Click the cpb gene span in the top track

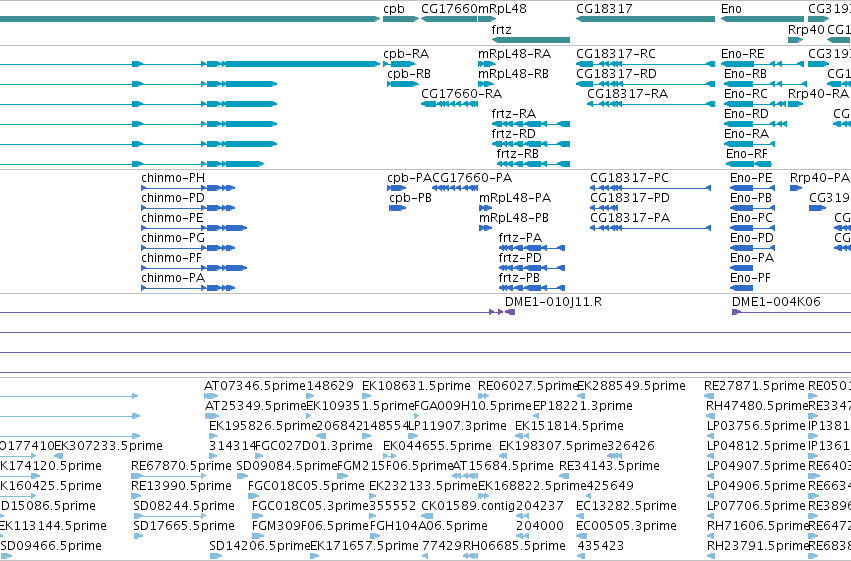pos(401,19)
